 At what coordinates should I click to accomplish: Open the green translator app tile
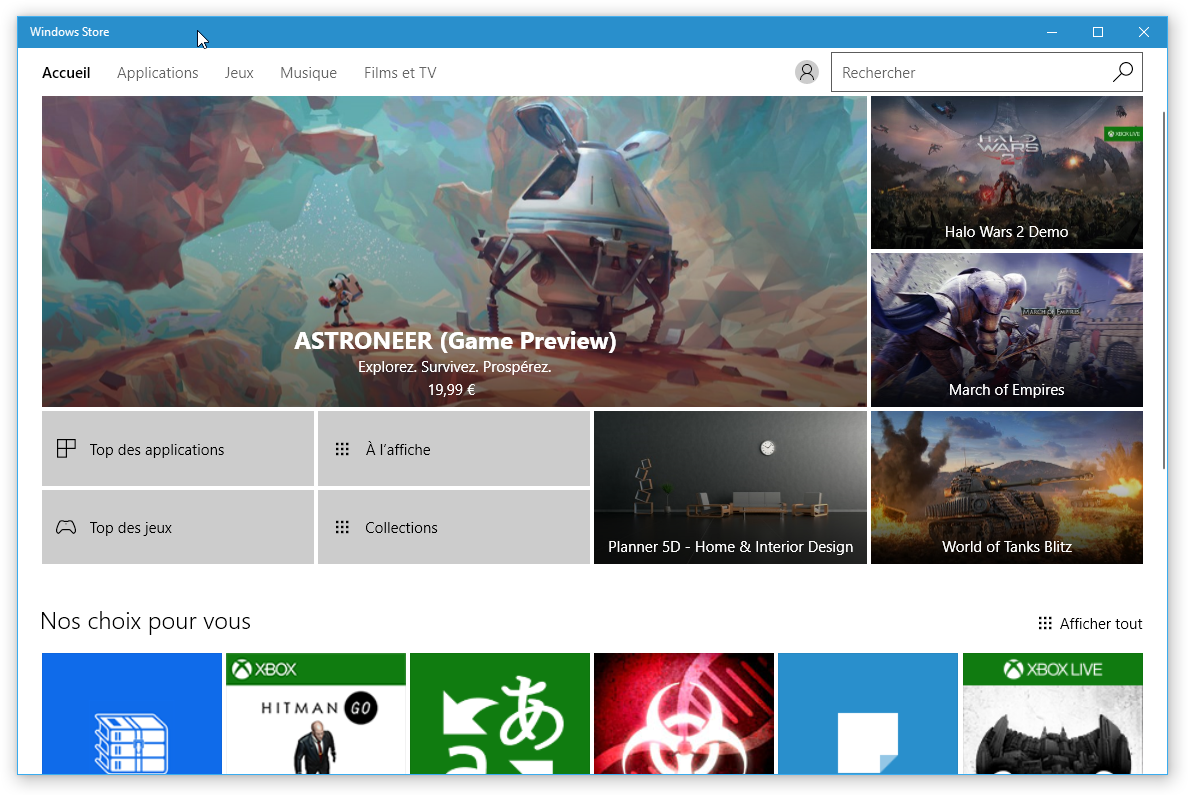[x=500, y=713]
